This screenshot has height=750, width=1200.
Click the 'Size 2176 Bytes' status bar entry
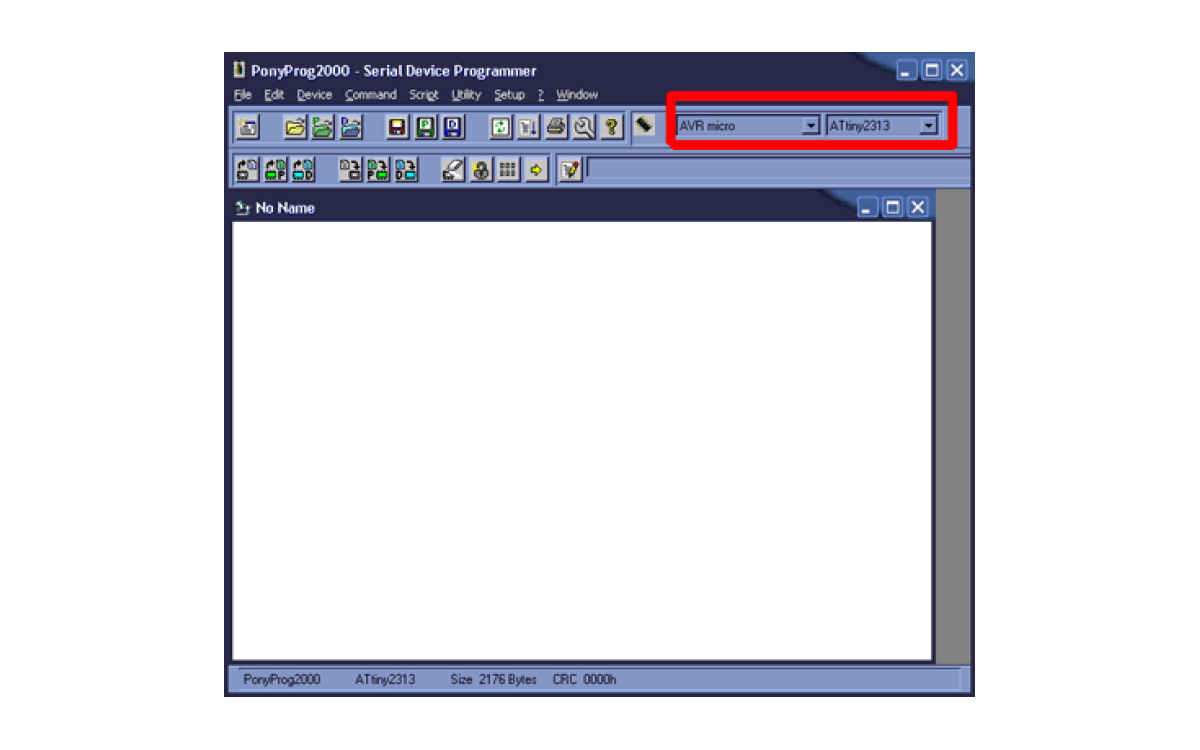tap(493, 680)
